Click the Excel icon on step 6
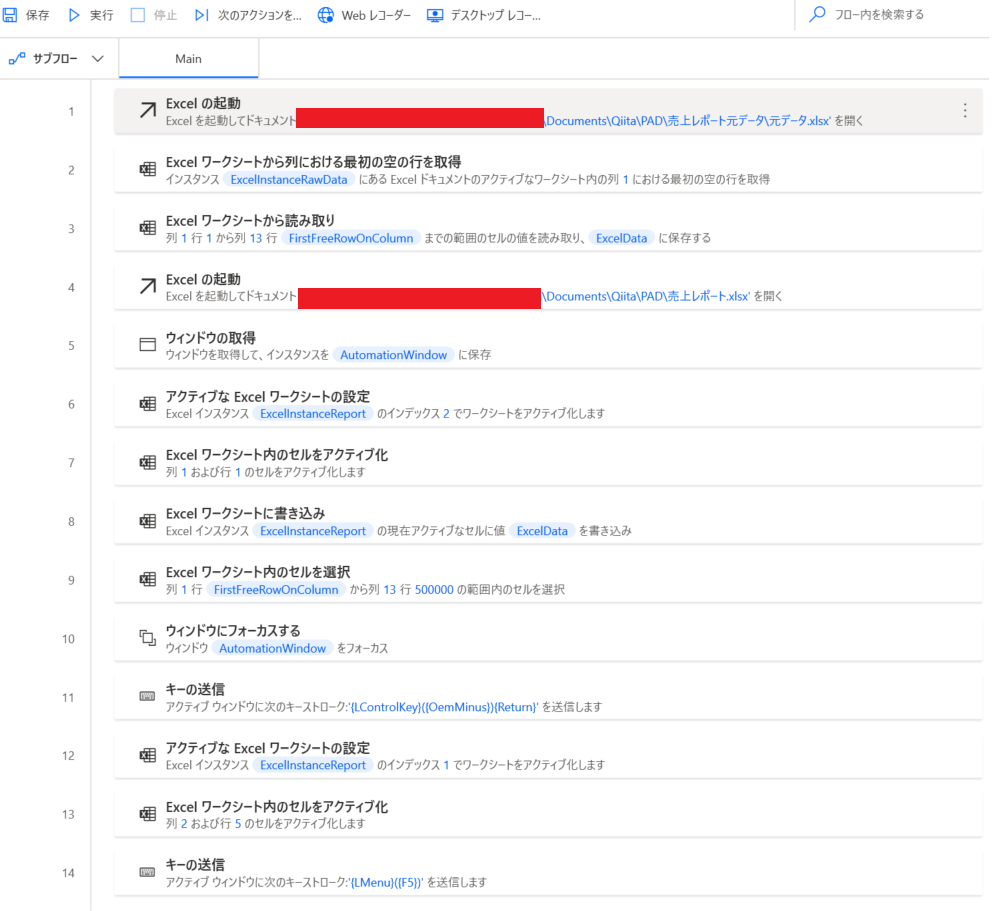 click(x=147, y=403)
